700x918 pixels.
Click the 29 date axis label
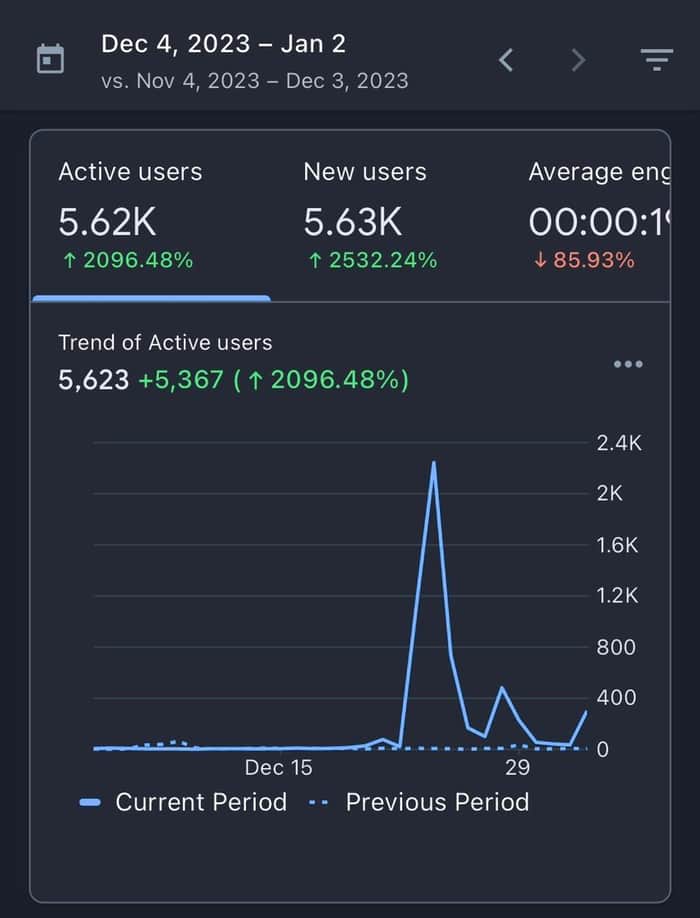click(x=517, y=768)
